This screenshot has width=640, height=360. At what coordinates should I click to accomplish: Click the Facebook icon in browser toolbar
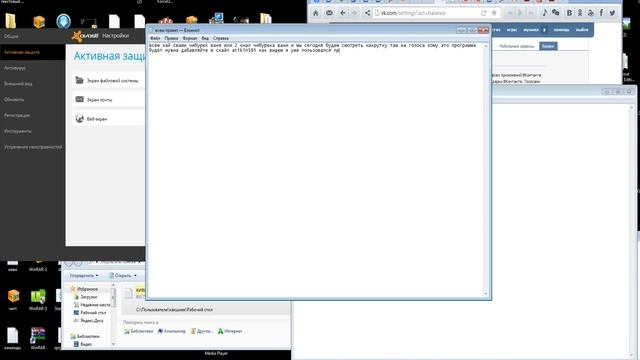point(601,13)
